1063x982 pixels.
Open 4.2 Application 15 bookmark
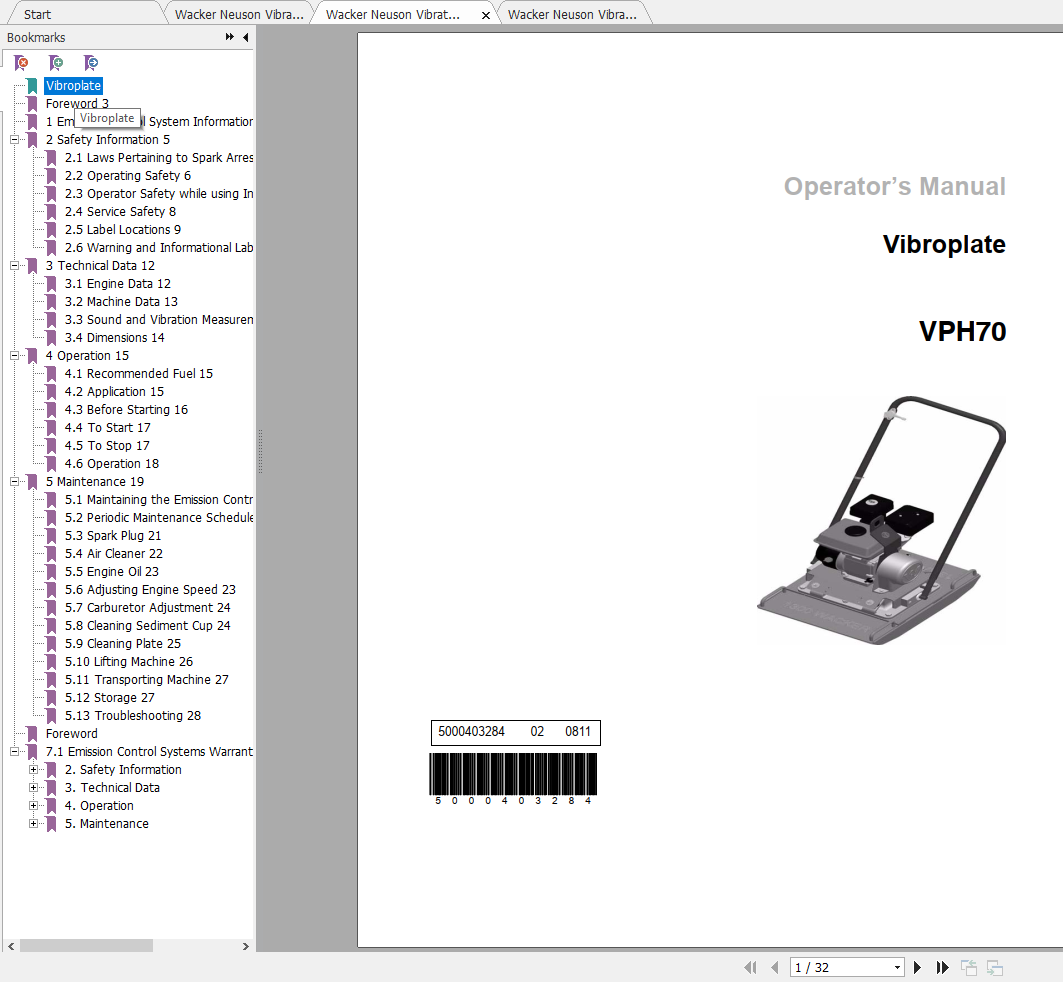[x=114, y=392]
